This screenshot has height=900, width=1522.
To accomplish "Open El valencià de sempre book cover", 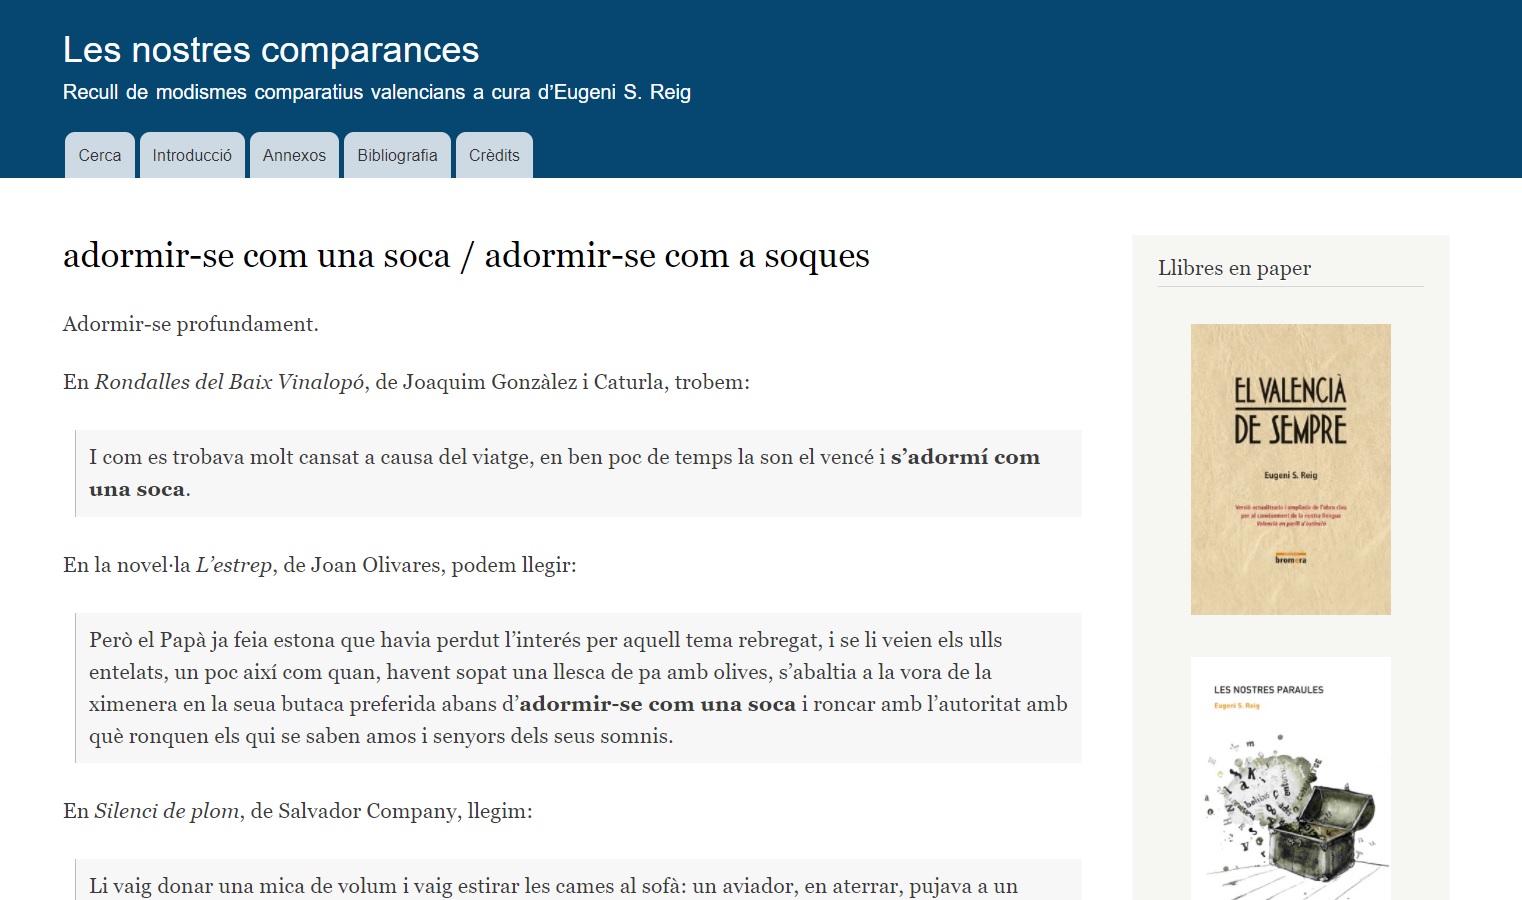I will pos(1290,469).
